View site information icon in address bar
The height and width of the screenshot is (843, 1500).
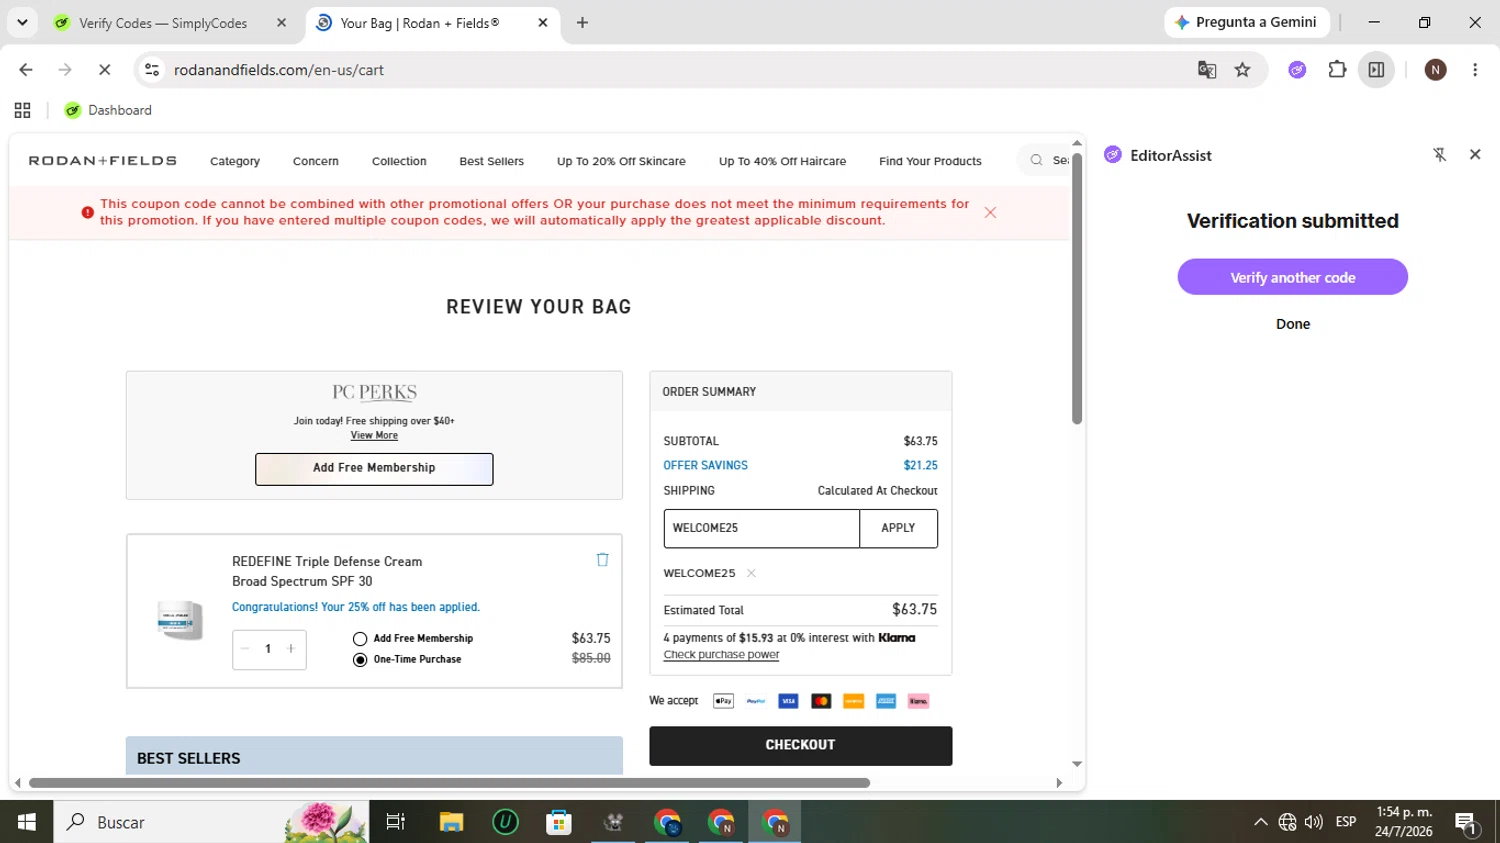[x=152, y=70]
